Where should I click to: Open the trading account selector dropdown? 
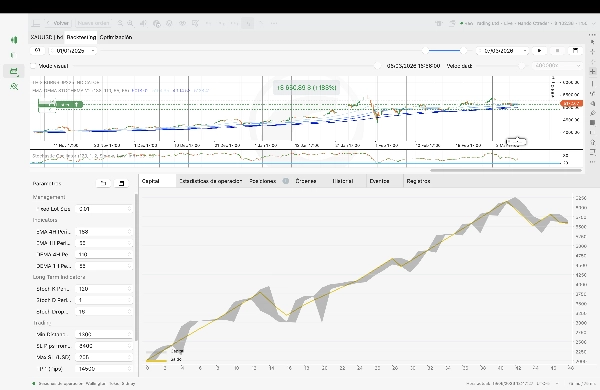coord(527,23)
